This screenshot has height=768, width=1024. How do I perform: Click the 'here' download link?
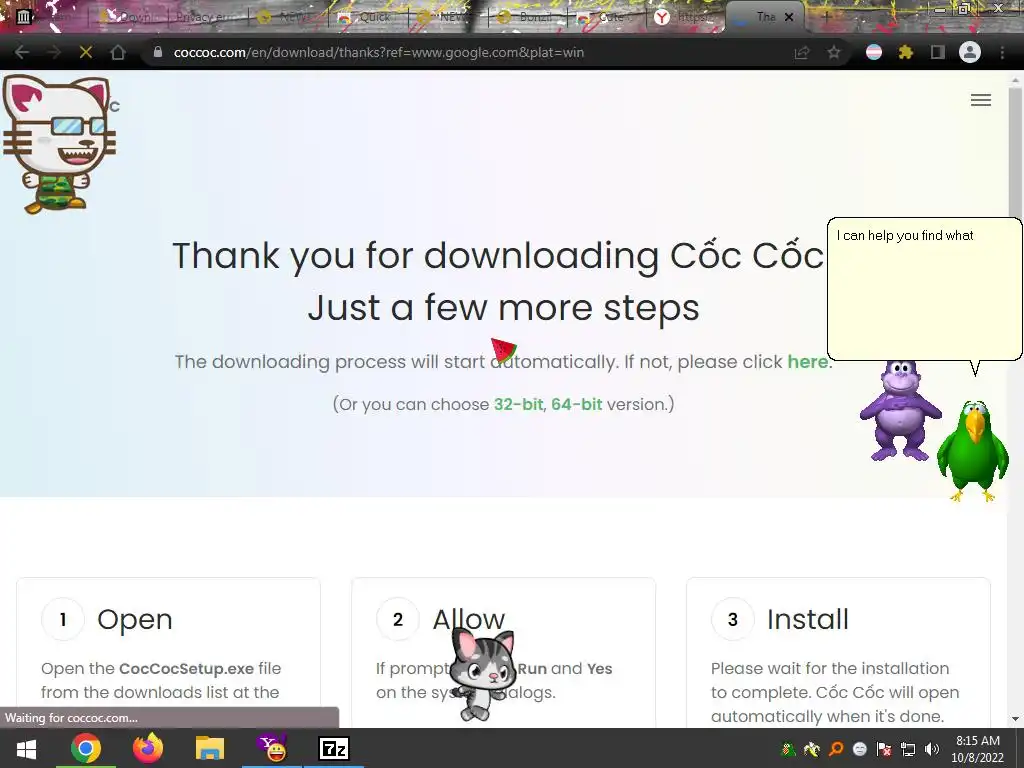807,362
